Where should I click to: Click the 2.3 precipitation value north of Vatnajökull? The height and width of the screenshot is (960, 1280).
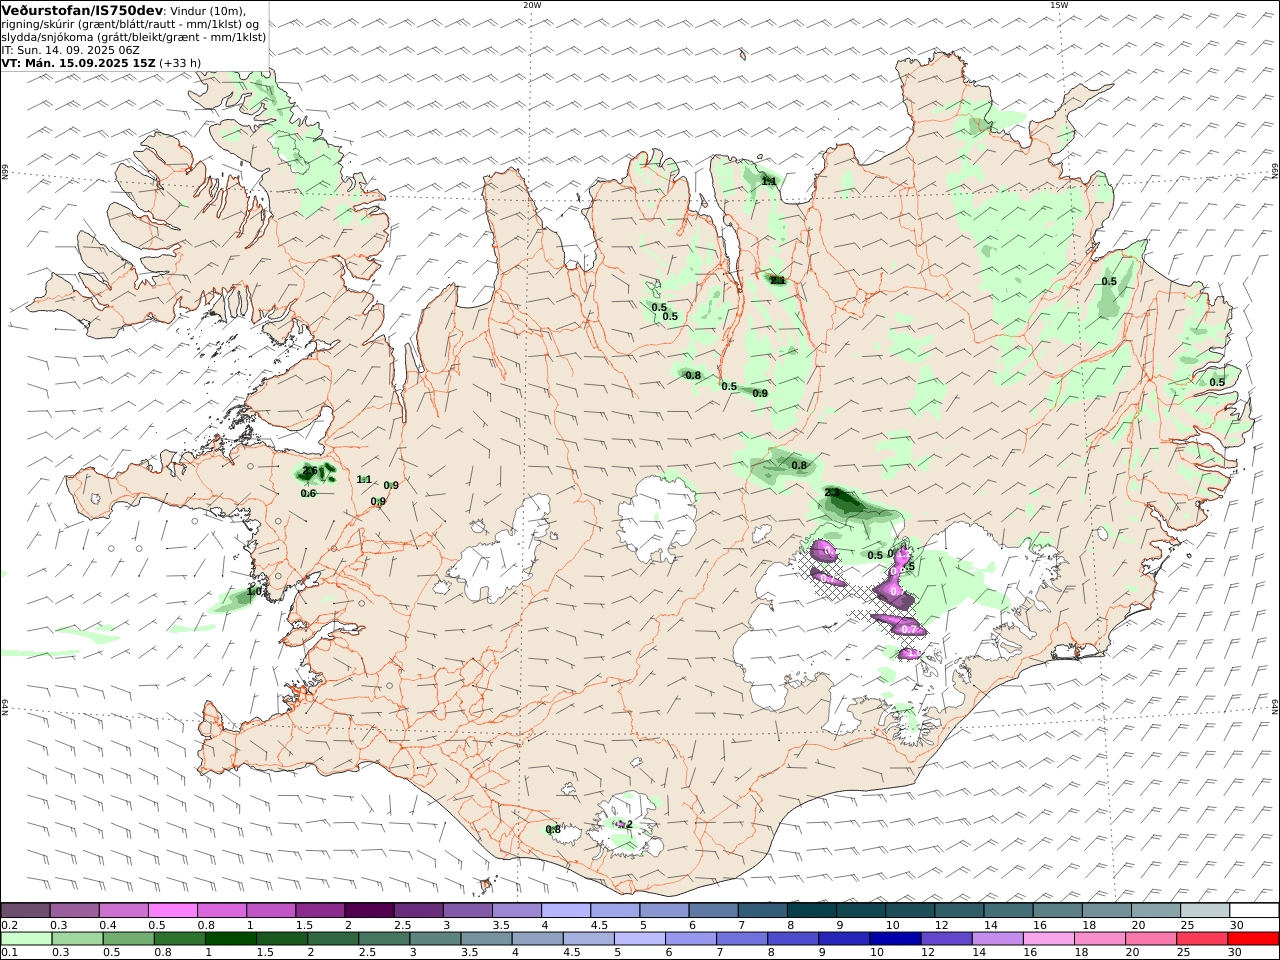click(832, 493)
